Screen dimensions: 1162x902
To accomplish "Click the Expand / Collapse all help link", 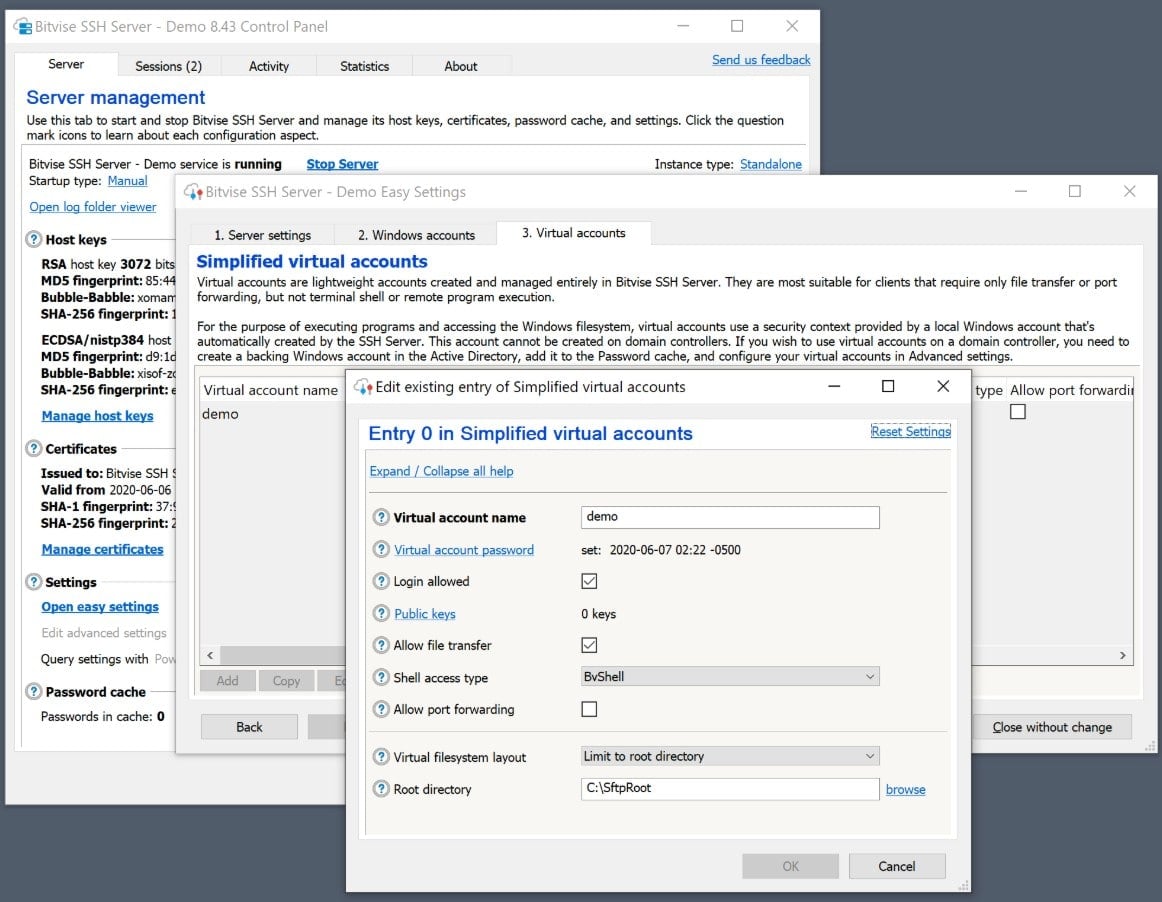I will point(442,471).
